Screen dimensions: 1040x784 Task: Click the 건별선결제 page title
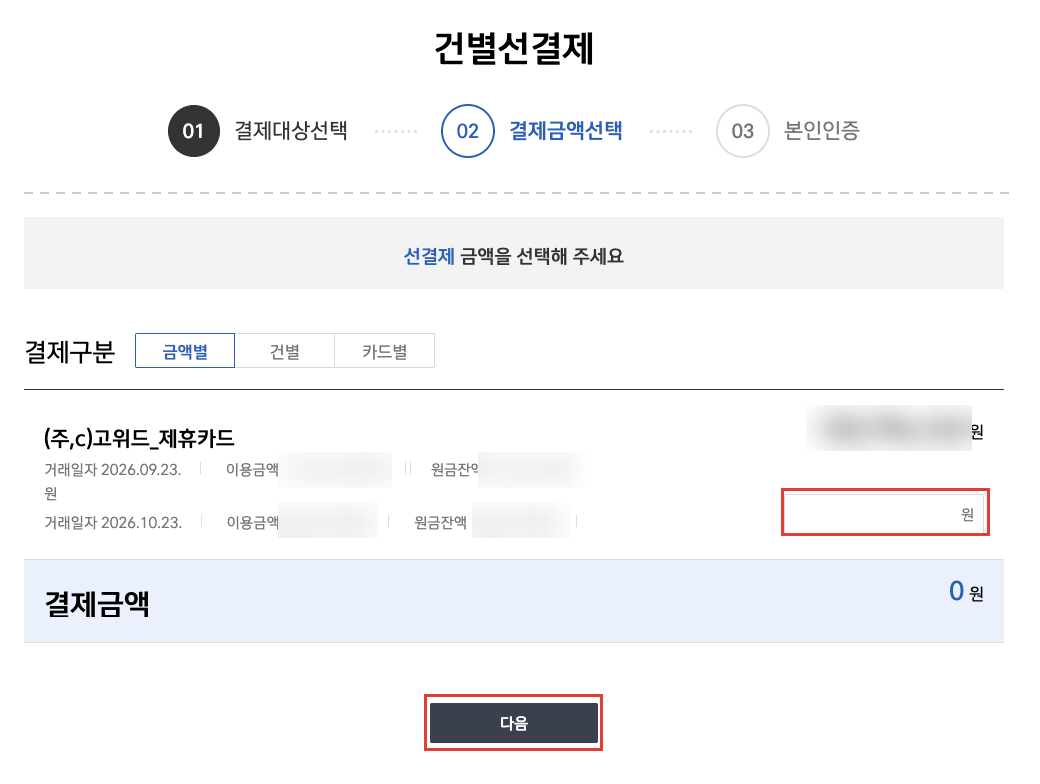click(514, 48)
